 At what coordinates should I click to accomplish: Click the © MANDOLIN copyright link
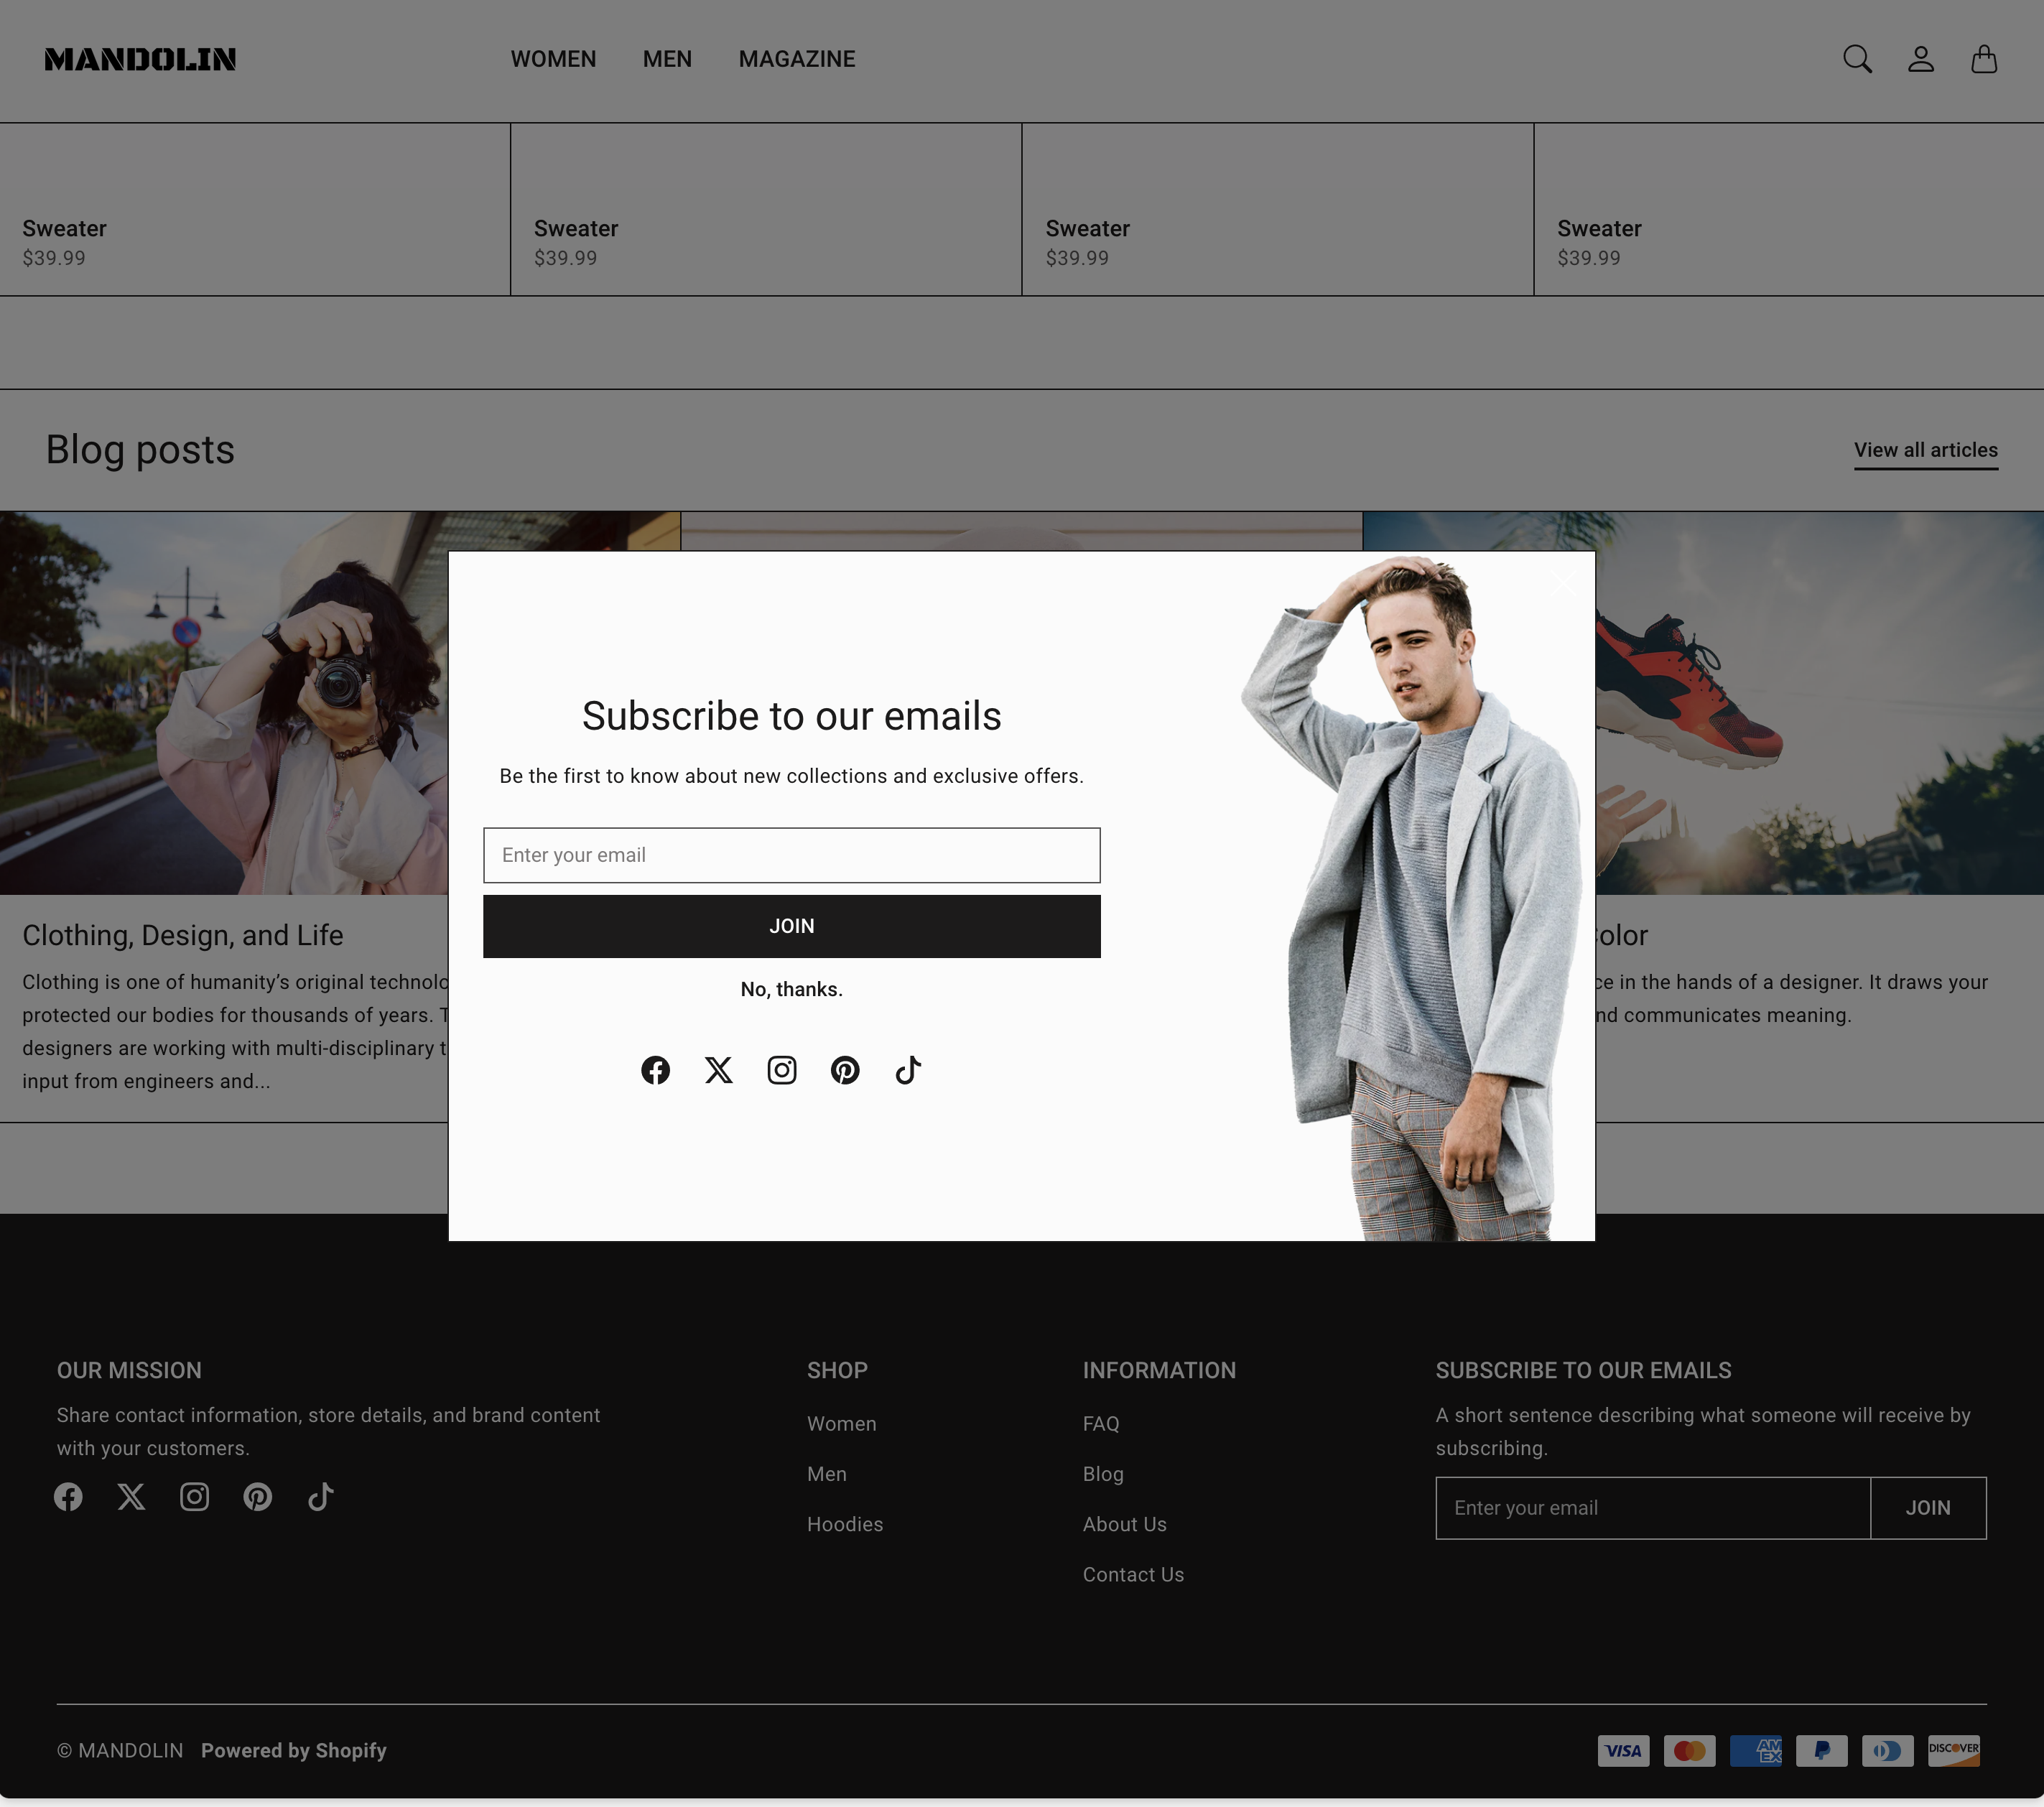[120, 1751]
